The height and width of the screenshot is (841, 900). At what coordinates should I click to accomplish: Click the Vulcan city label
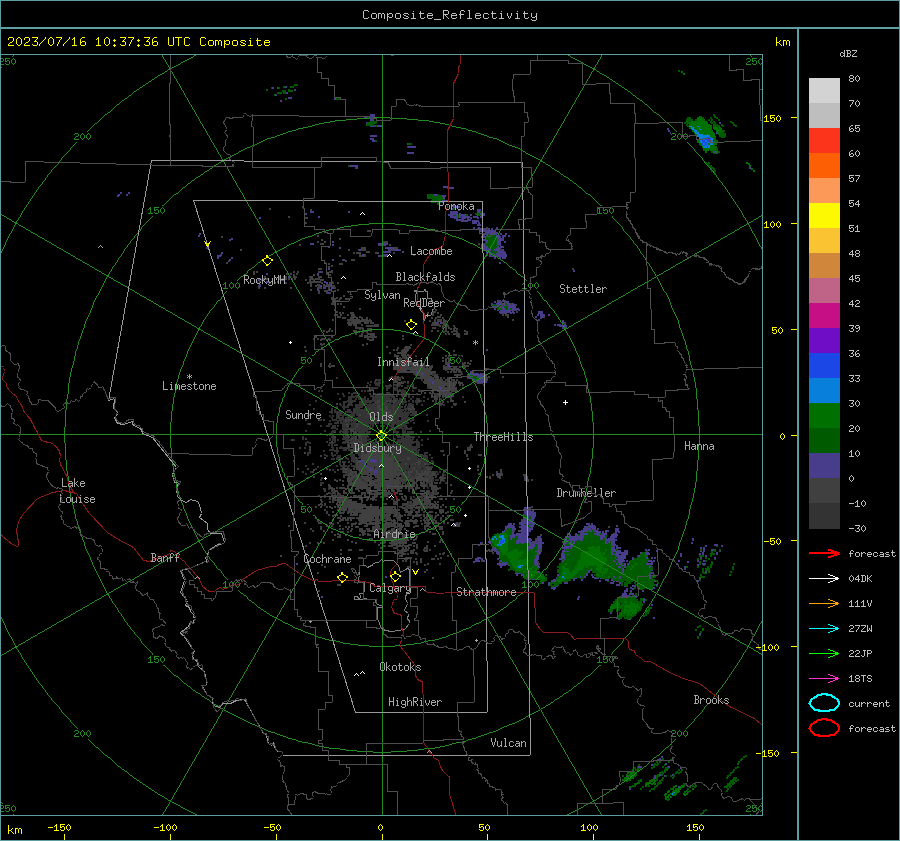pyautogui.click(x=509, y=743)
